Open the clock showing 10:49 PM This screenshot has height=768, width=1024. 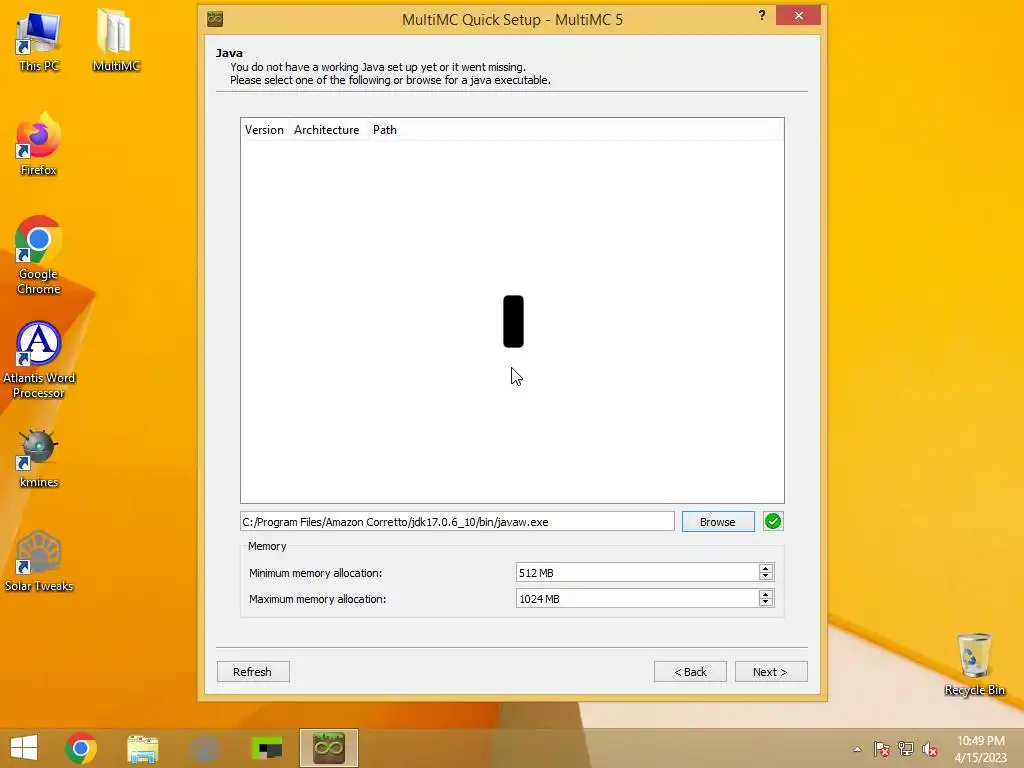(980, 749)
